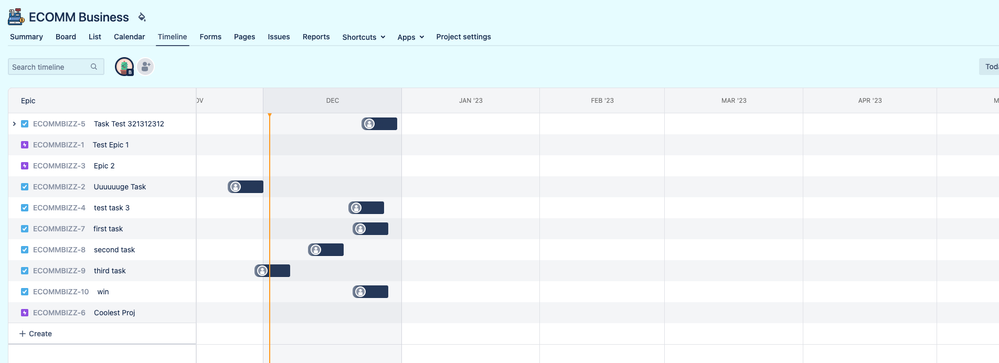Click the plus icon beside Create
999x363 pixels.
(x=22, y=334)
